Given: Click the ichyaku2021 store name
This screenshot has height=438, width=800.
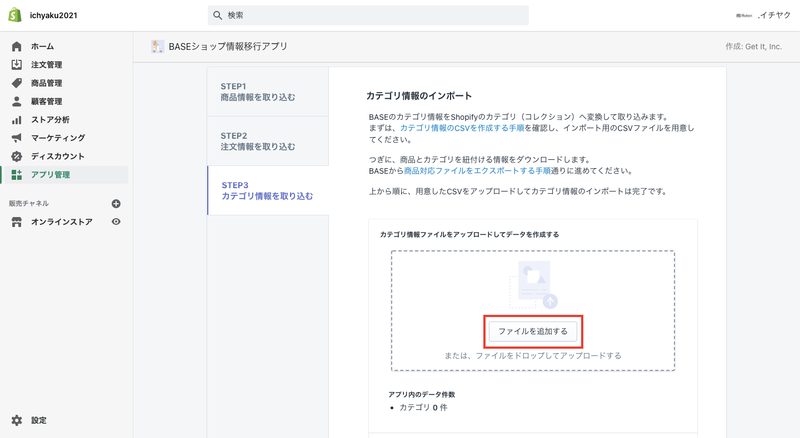Looking at the screenshot, I should pyautogui.click(x=54, y=15).
